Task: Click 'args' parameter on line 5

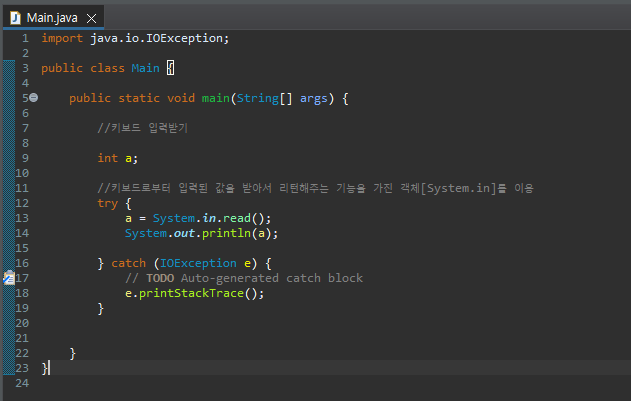Action: pyautogui.click(x=314, y=98)
